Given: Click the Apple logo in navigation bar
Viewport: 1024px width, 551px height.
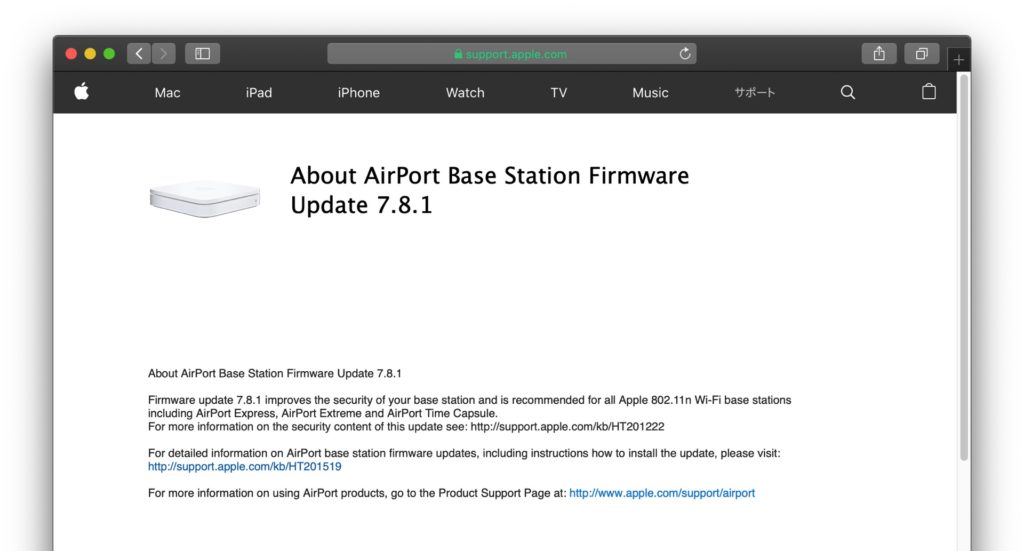Looking at the screenshot, I should [82, 92].
